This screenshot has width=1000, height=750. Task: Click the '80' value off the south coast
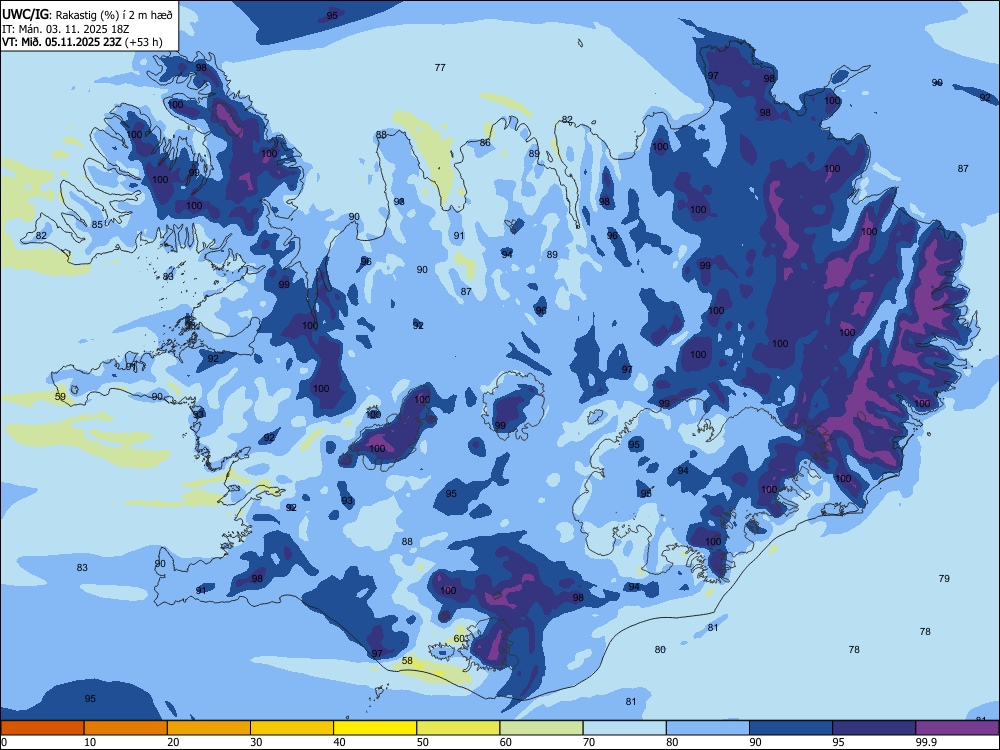click(x=660, y=650)
